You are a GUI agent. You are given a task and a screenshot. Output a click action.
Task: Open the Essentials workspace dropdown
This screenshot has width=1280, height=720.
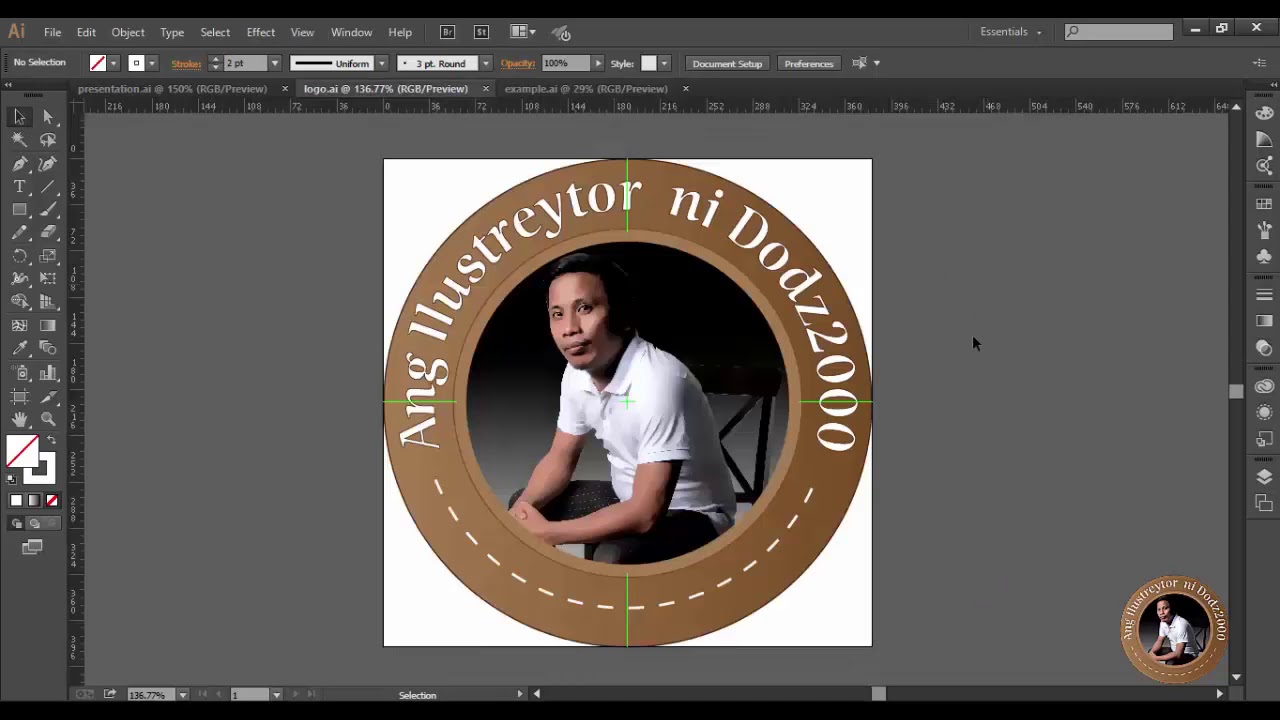click(1011, 32)
